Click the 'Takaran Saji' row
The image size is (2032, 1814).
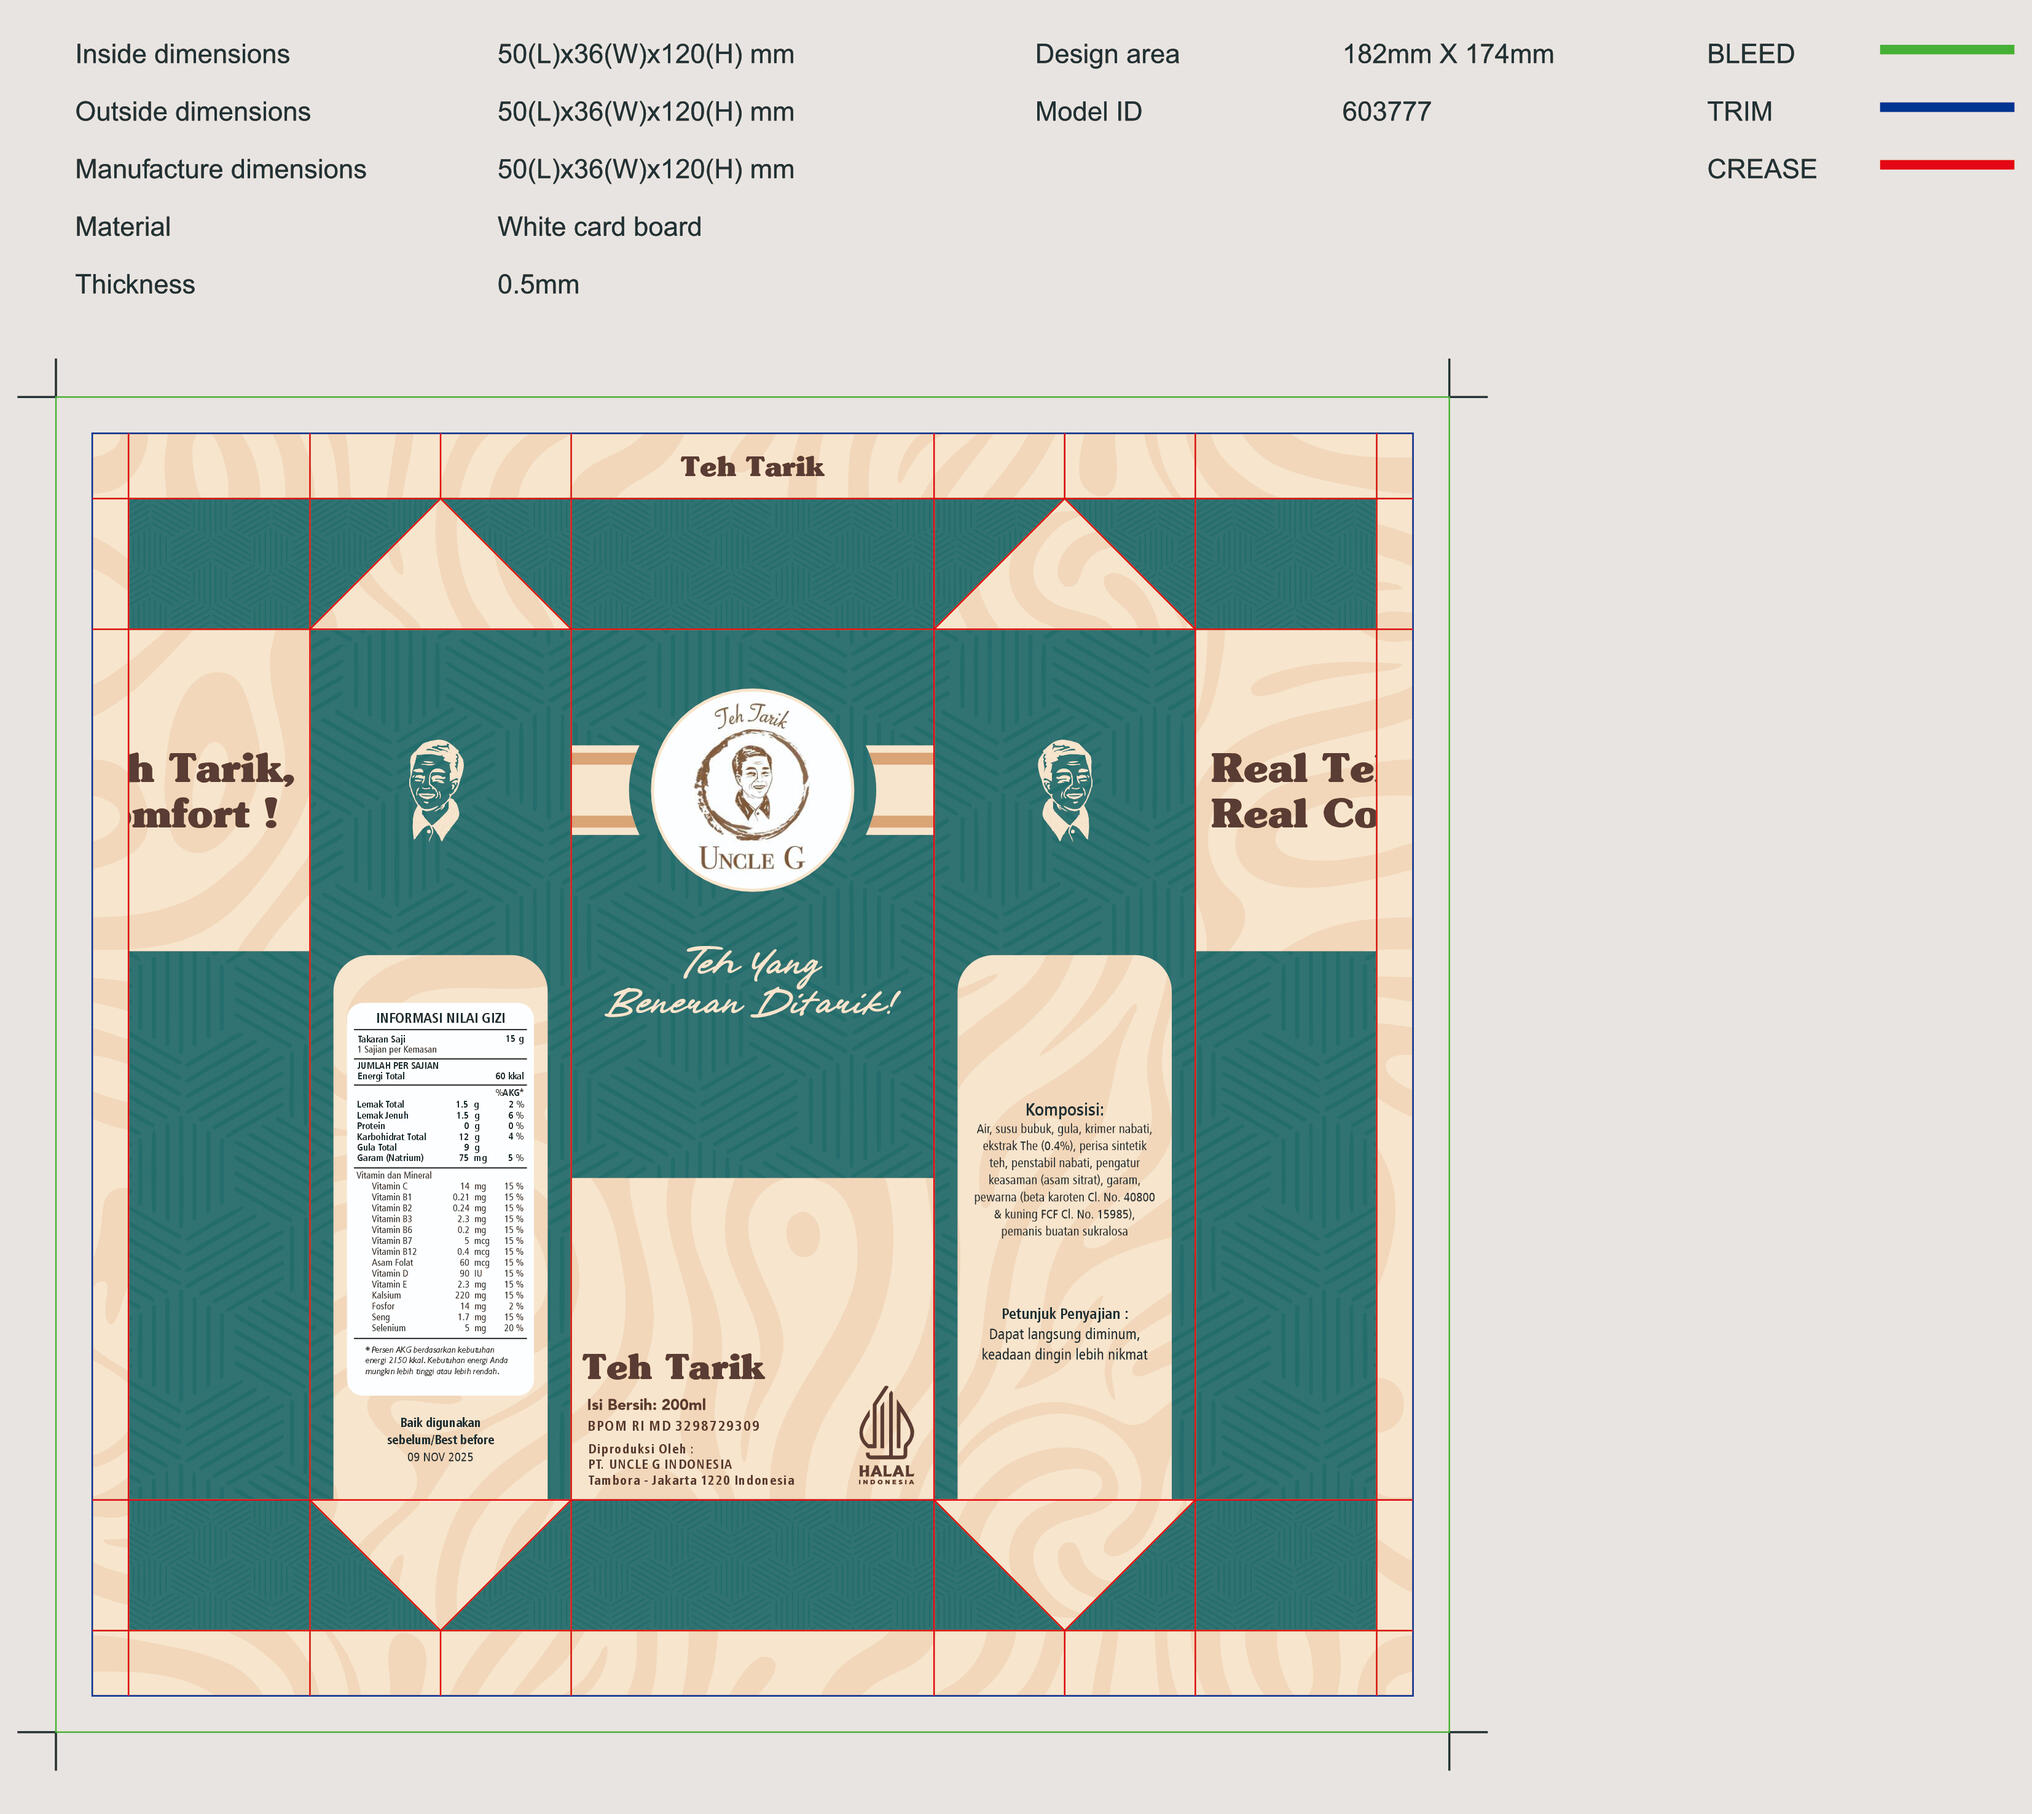pyautogui.click(x=440, y=1040)
